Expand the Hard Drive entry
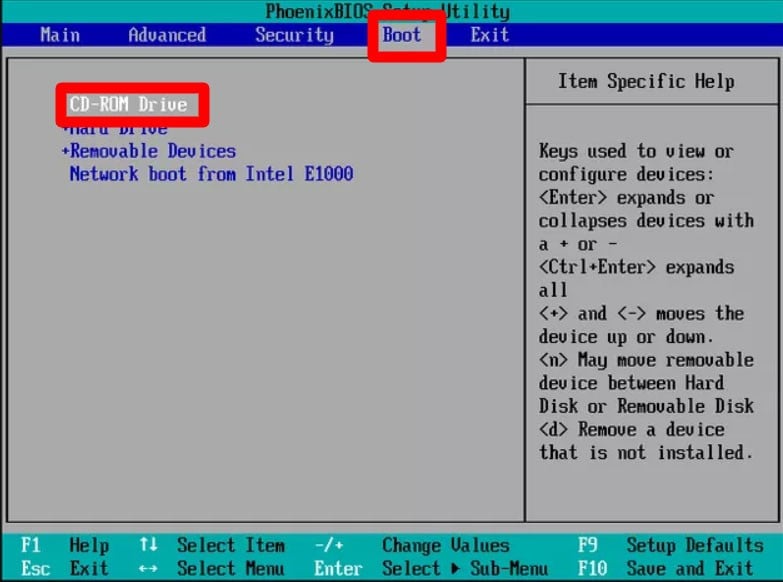The height and width of the screenshot is (582, 783). coord(115,129)
